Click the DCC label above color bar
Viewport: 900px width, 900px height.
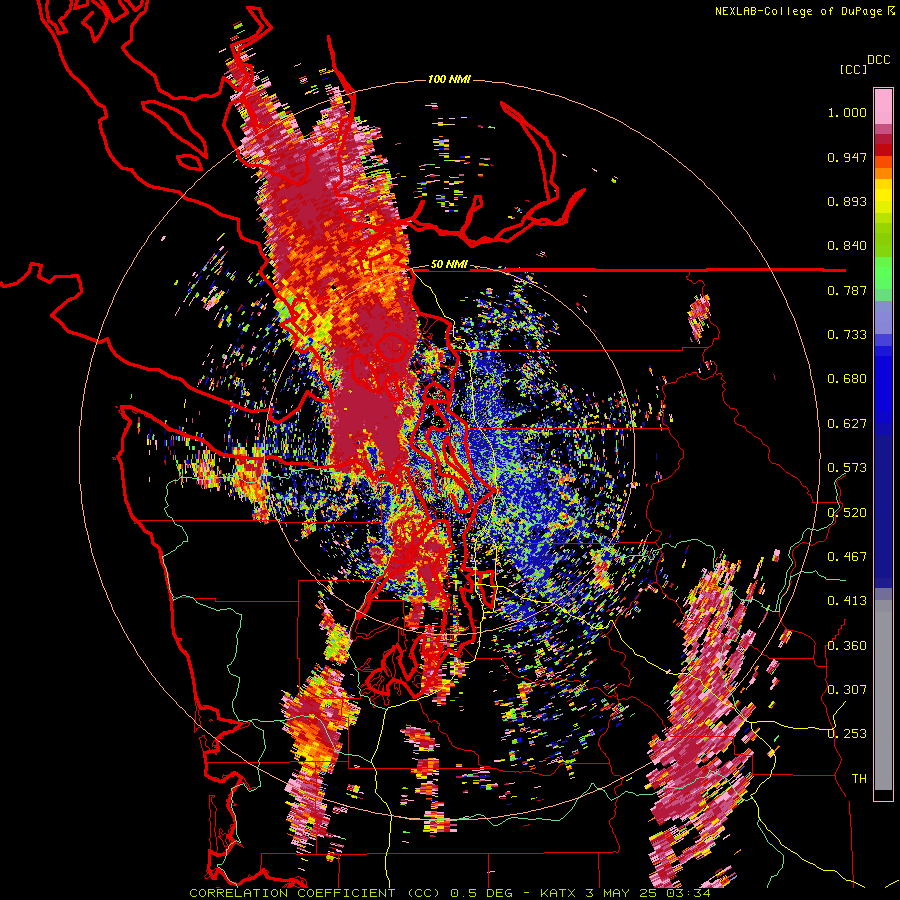[878, 60]
